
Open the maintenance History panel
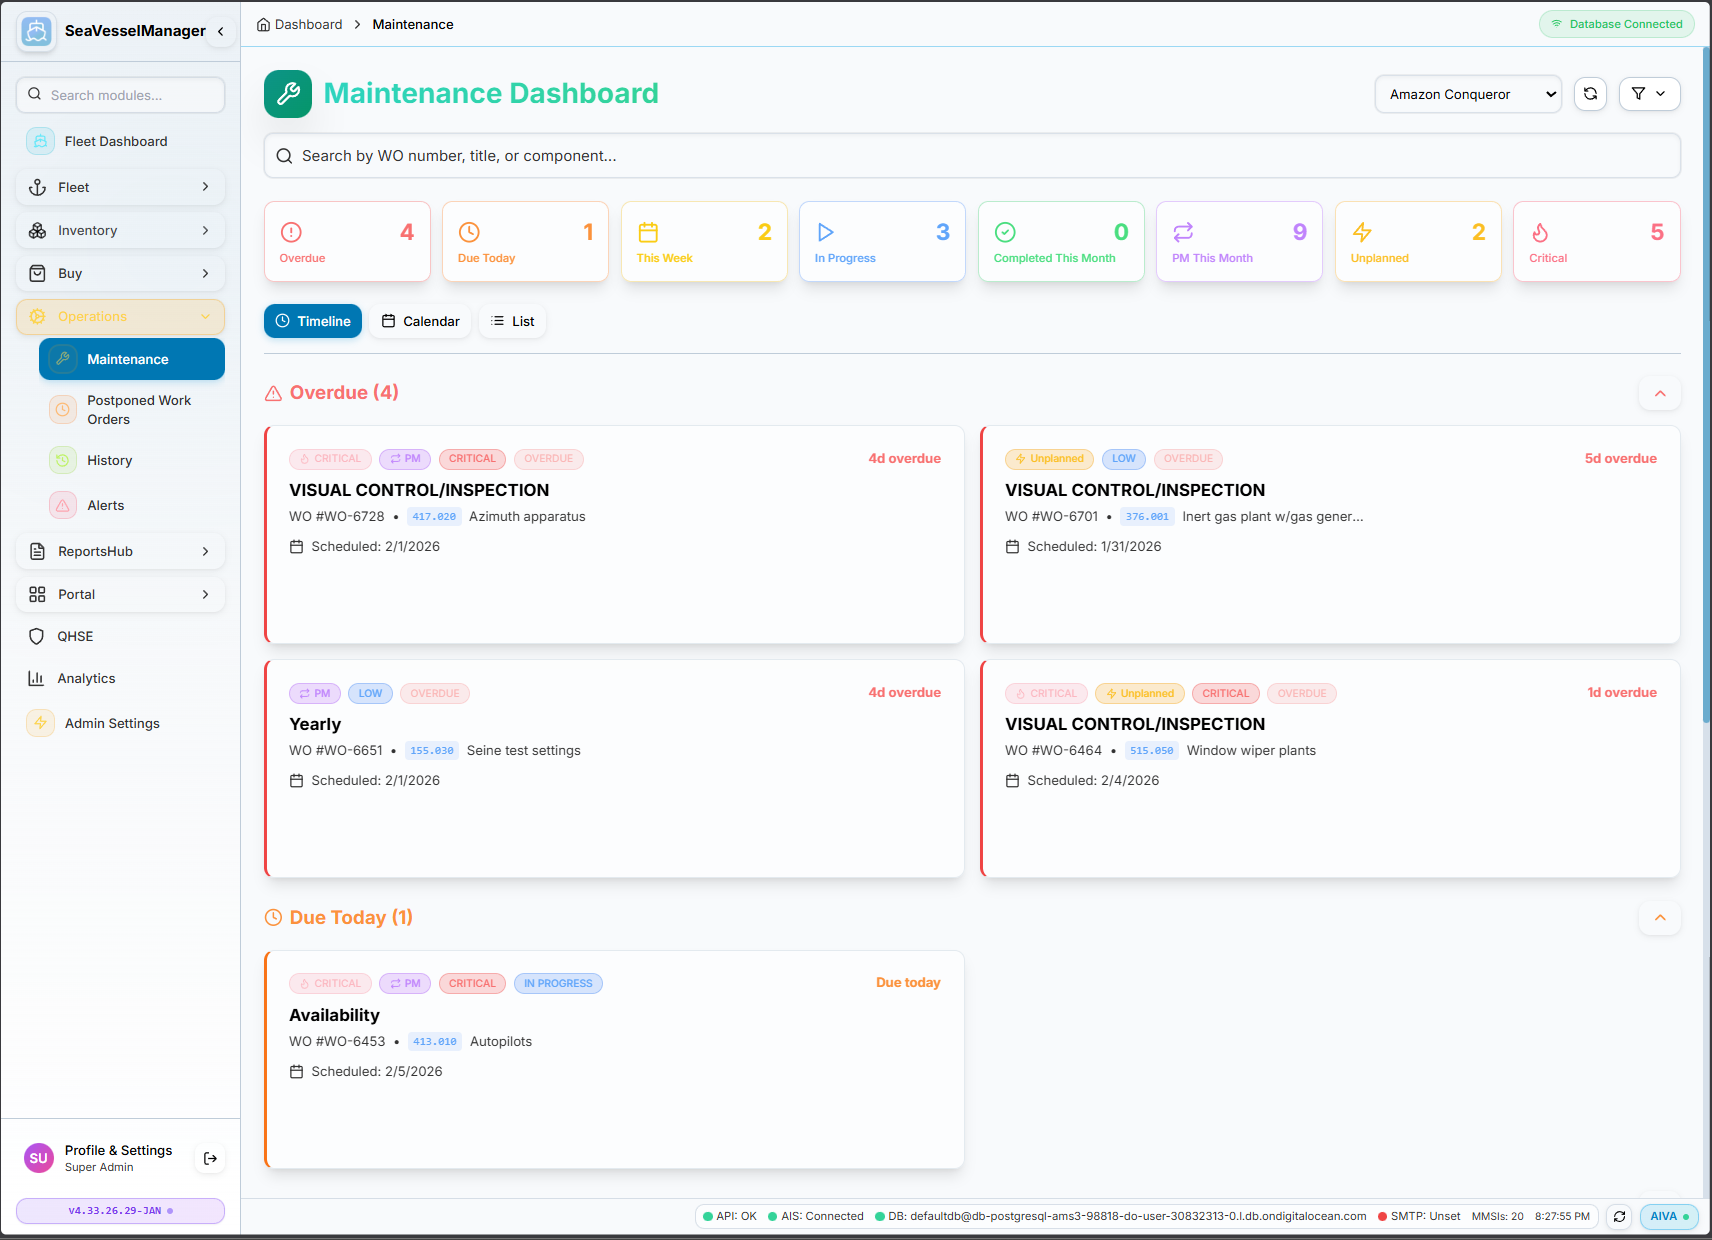click(x=109, y=460)
